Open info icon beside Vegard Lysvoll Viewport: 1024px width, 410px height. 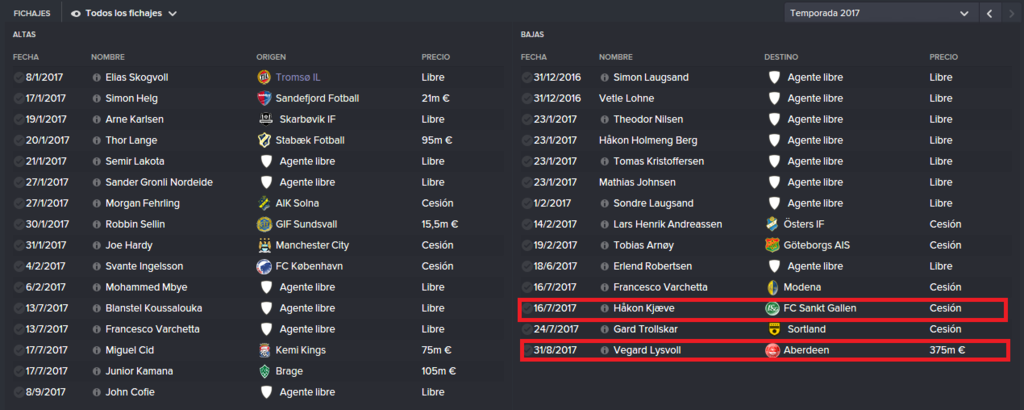click(x=605, y=351)
